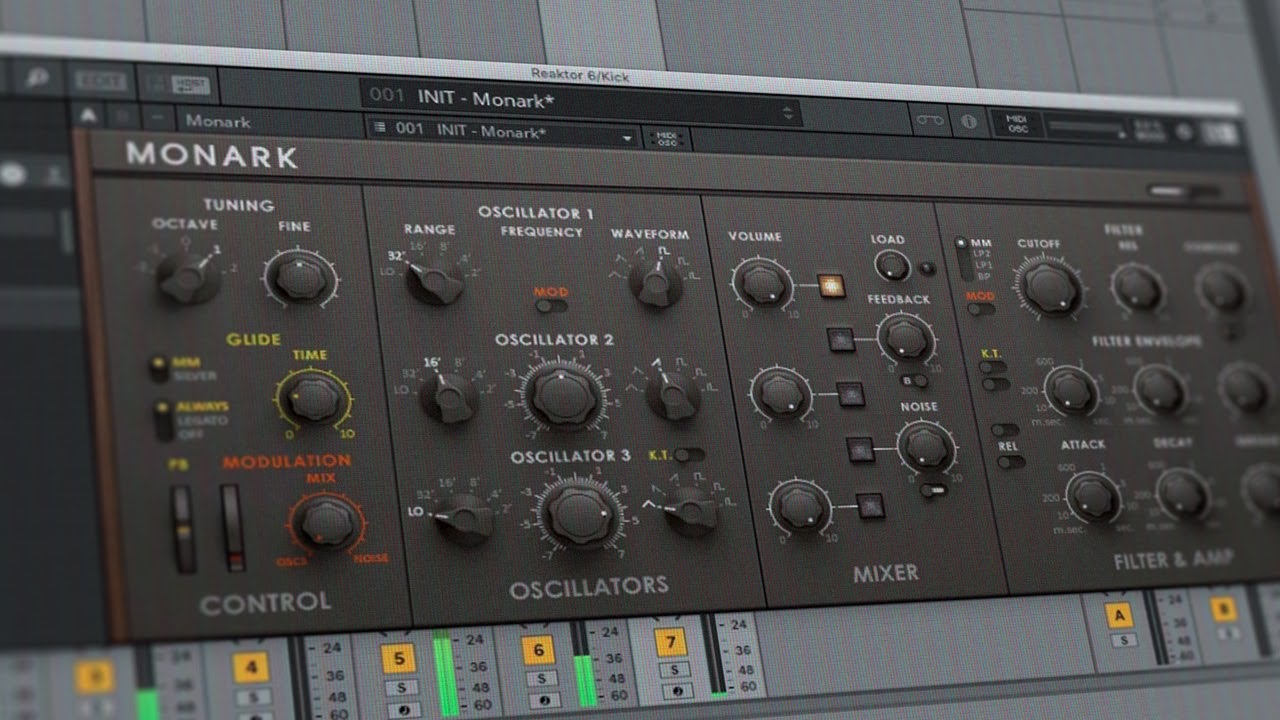This screenshot has width=1280, height=720.
Task: Click Oscillator 3 waveform selector knob
Action: click(x=691, y=511)
